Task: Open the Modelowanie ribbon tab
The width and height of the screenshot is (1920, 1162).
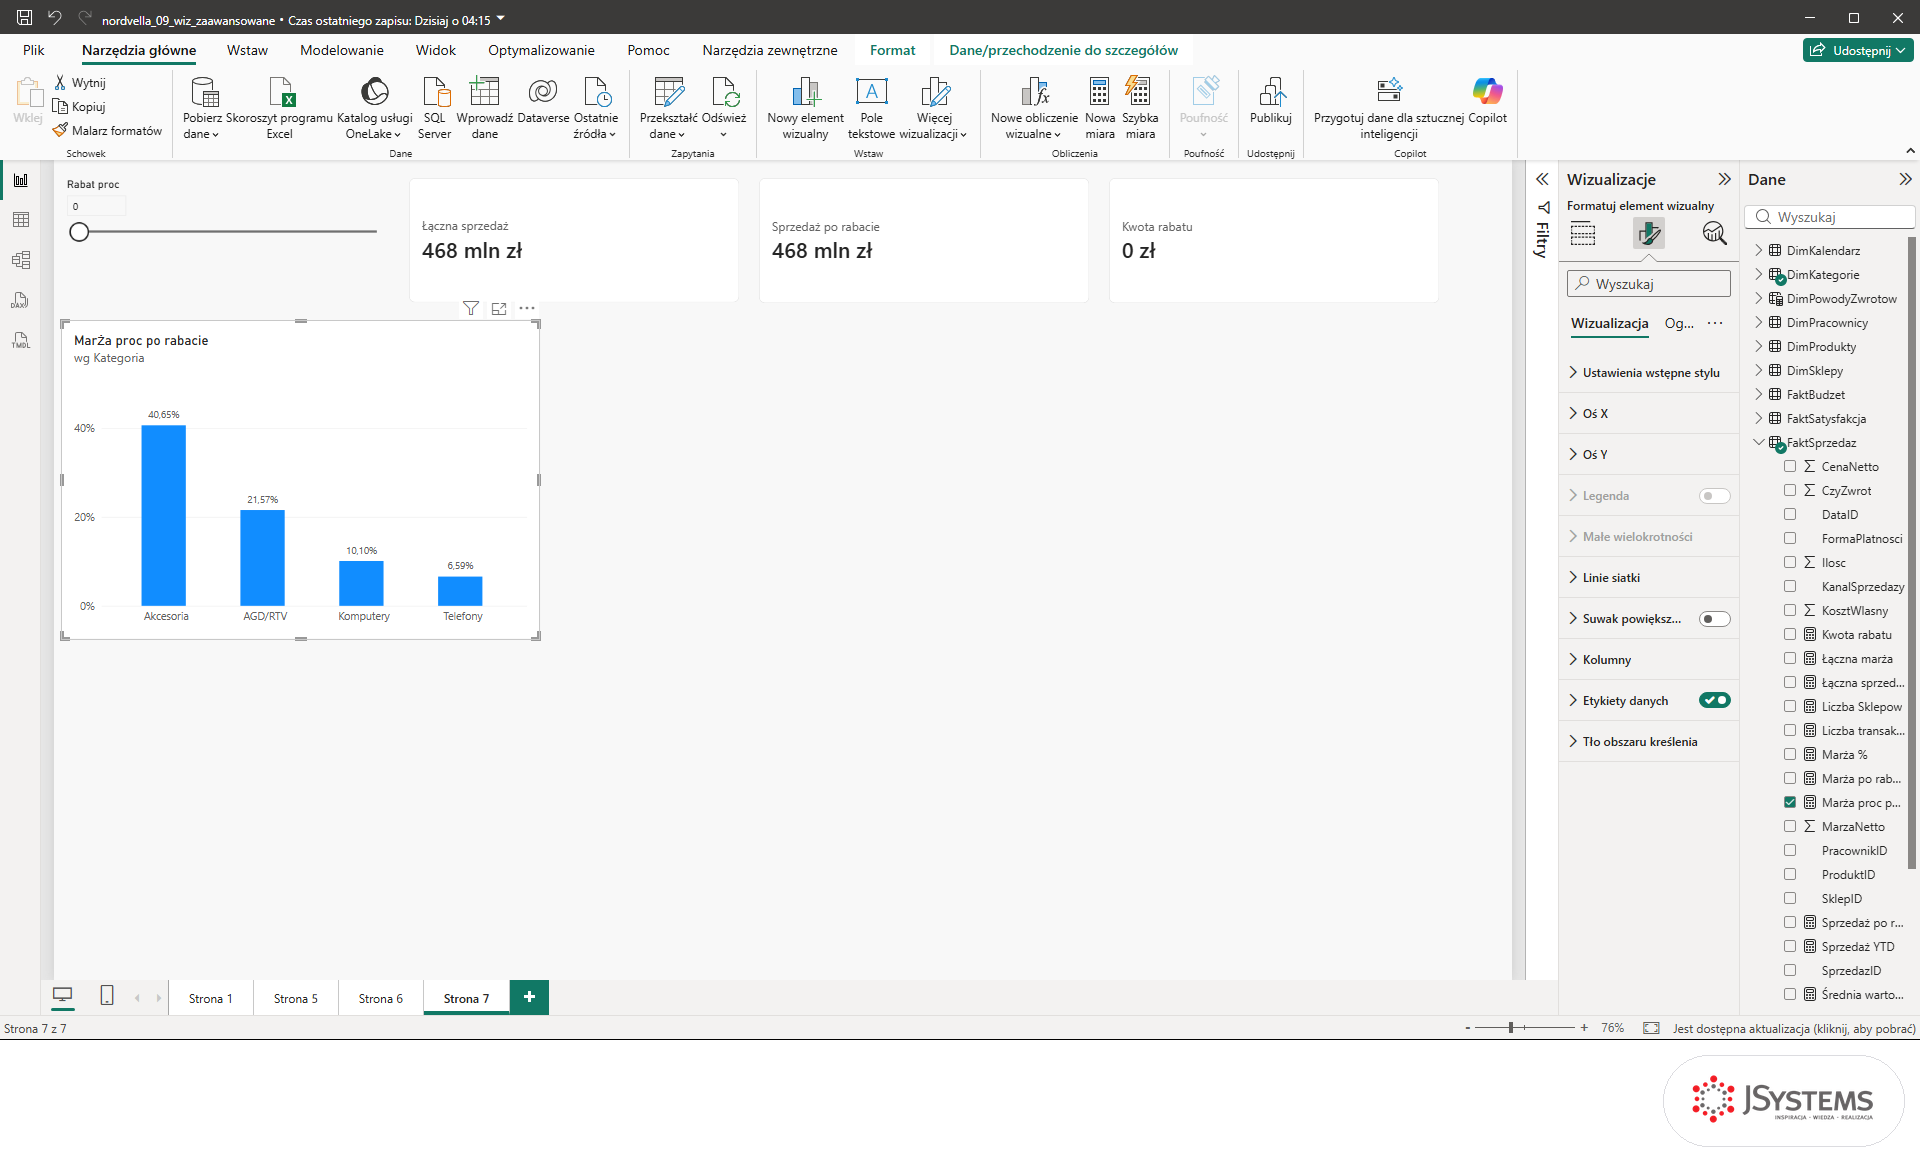Action: (342, 50)
